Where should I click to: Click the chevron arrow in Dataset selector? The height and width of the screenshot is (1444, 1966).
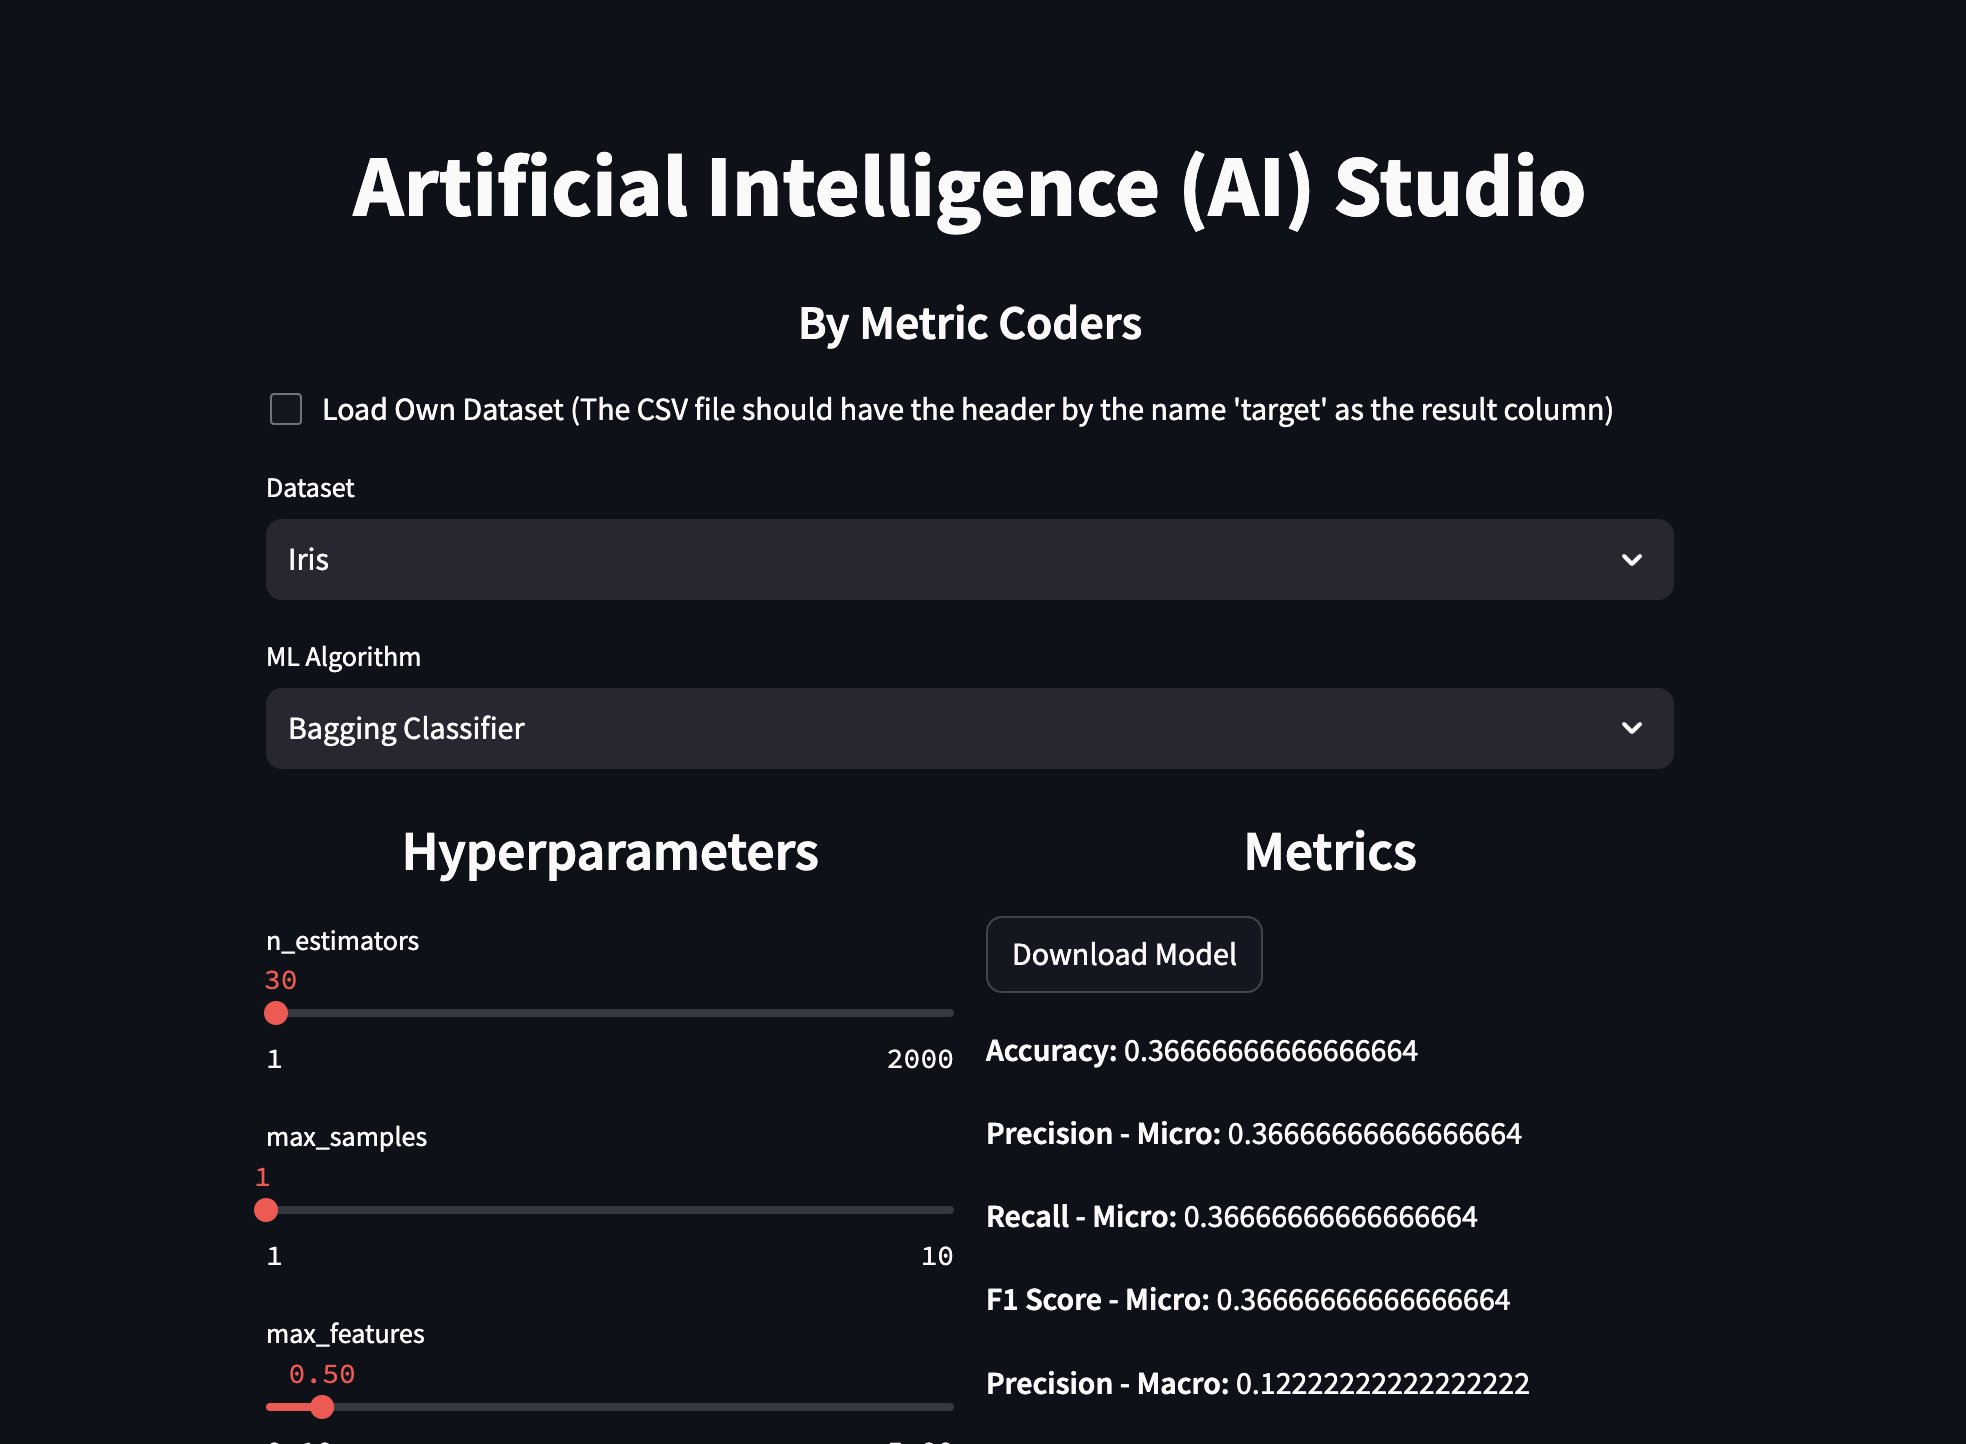[1631, 559]
